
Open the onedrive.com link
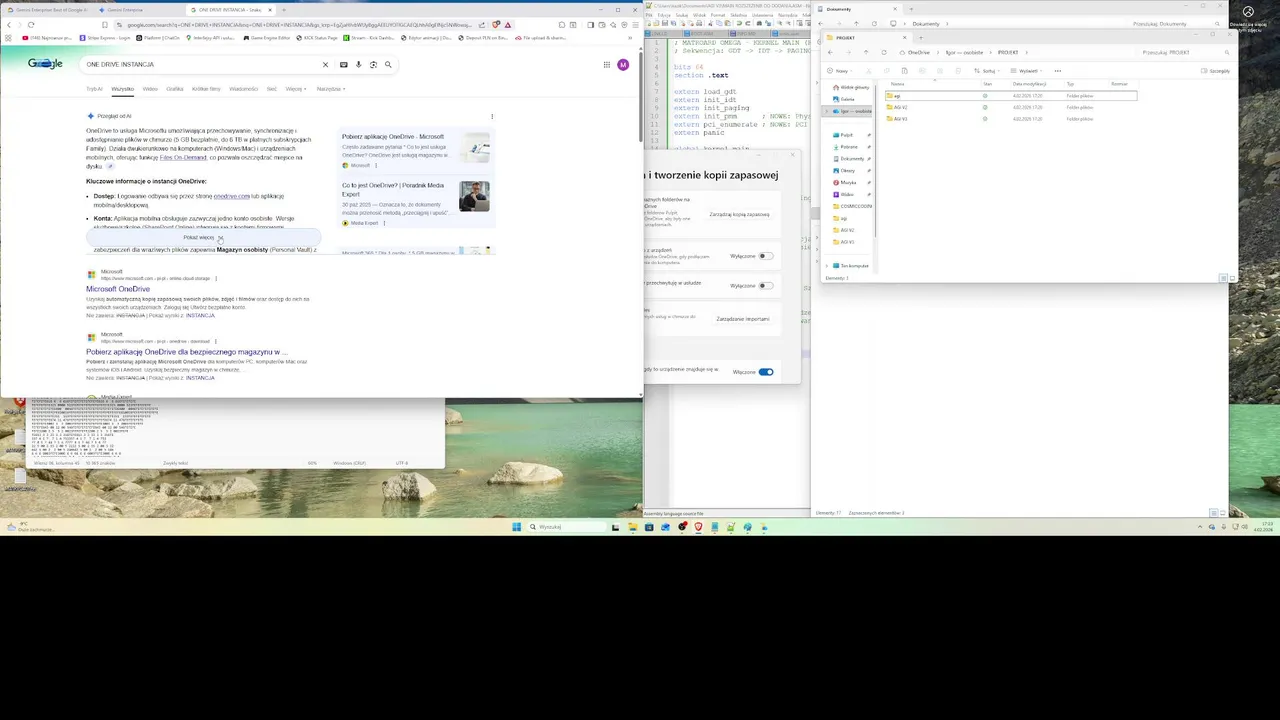pos(231,196)
